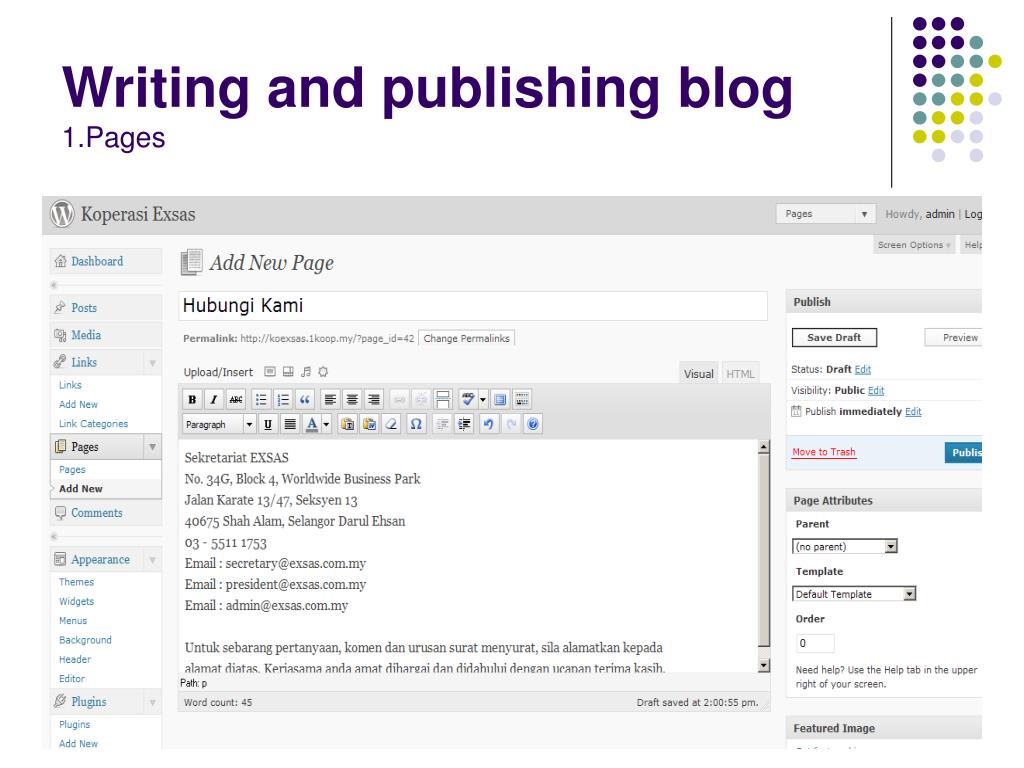
Task: Insert an unordered bullet list
Action: tap(261, 399)
